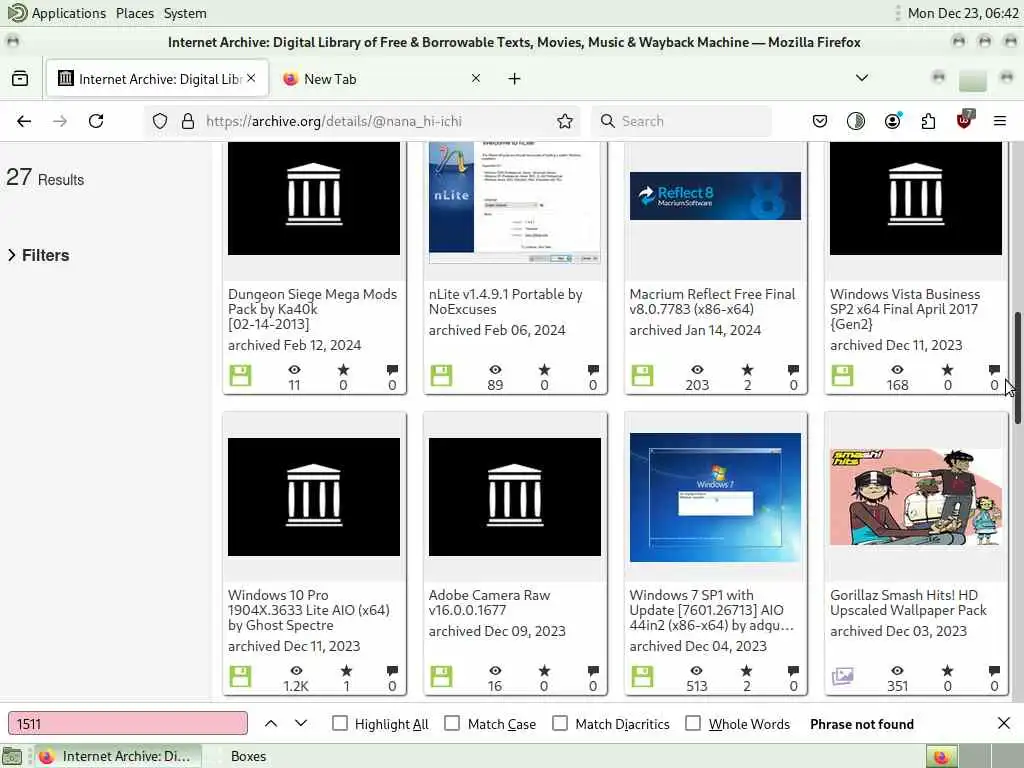Go back to the previous page

click(x=24, y=121)
